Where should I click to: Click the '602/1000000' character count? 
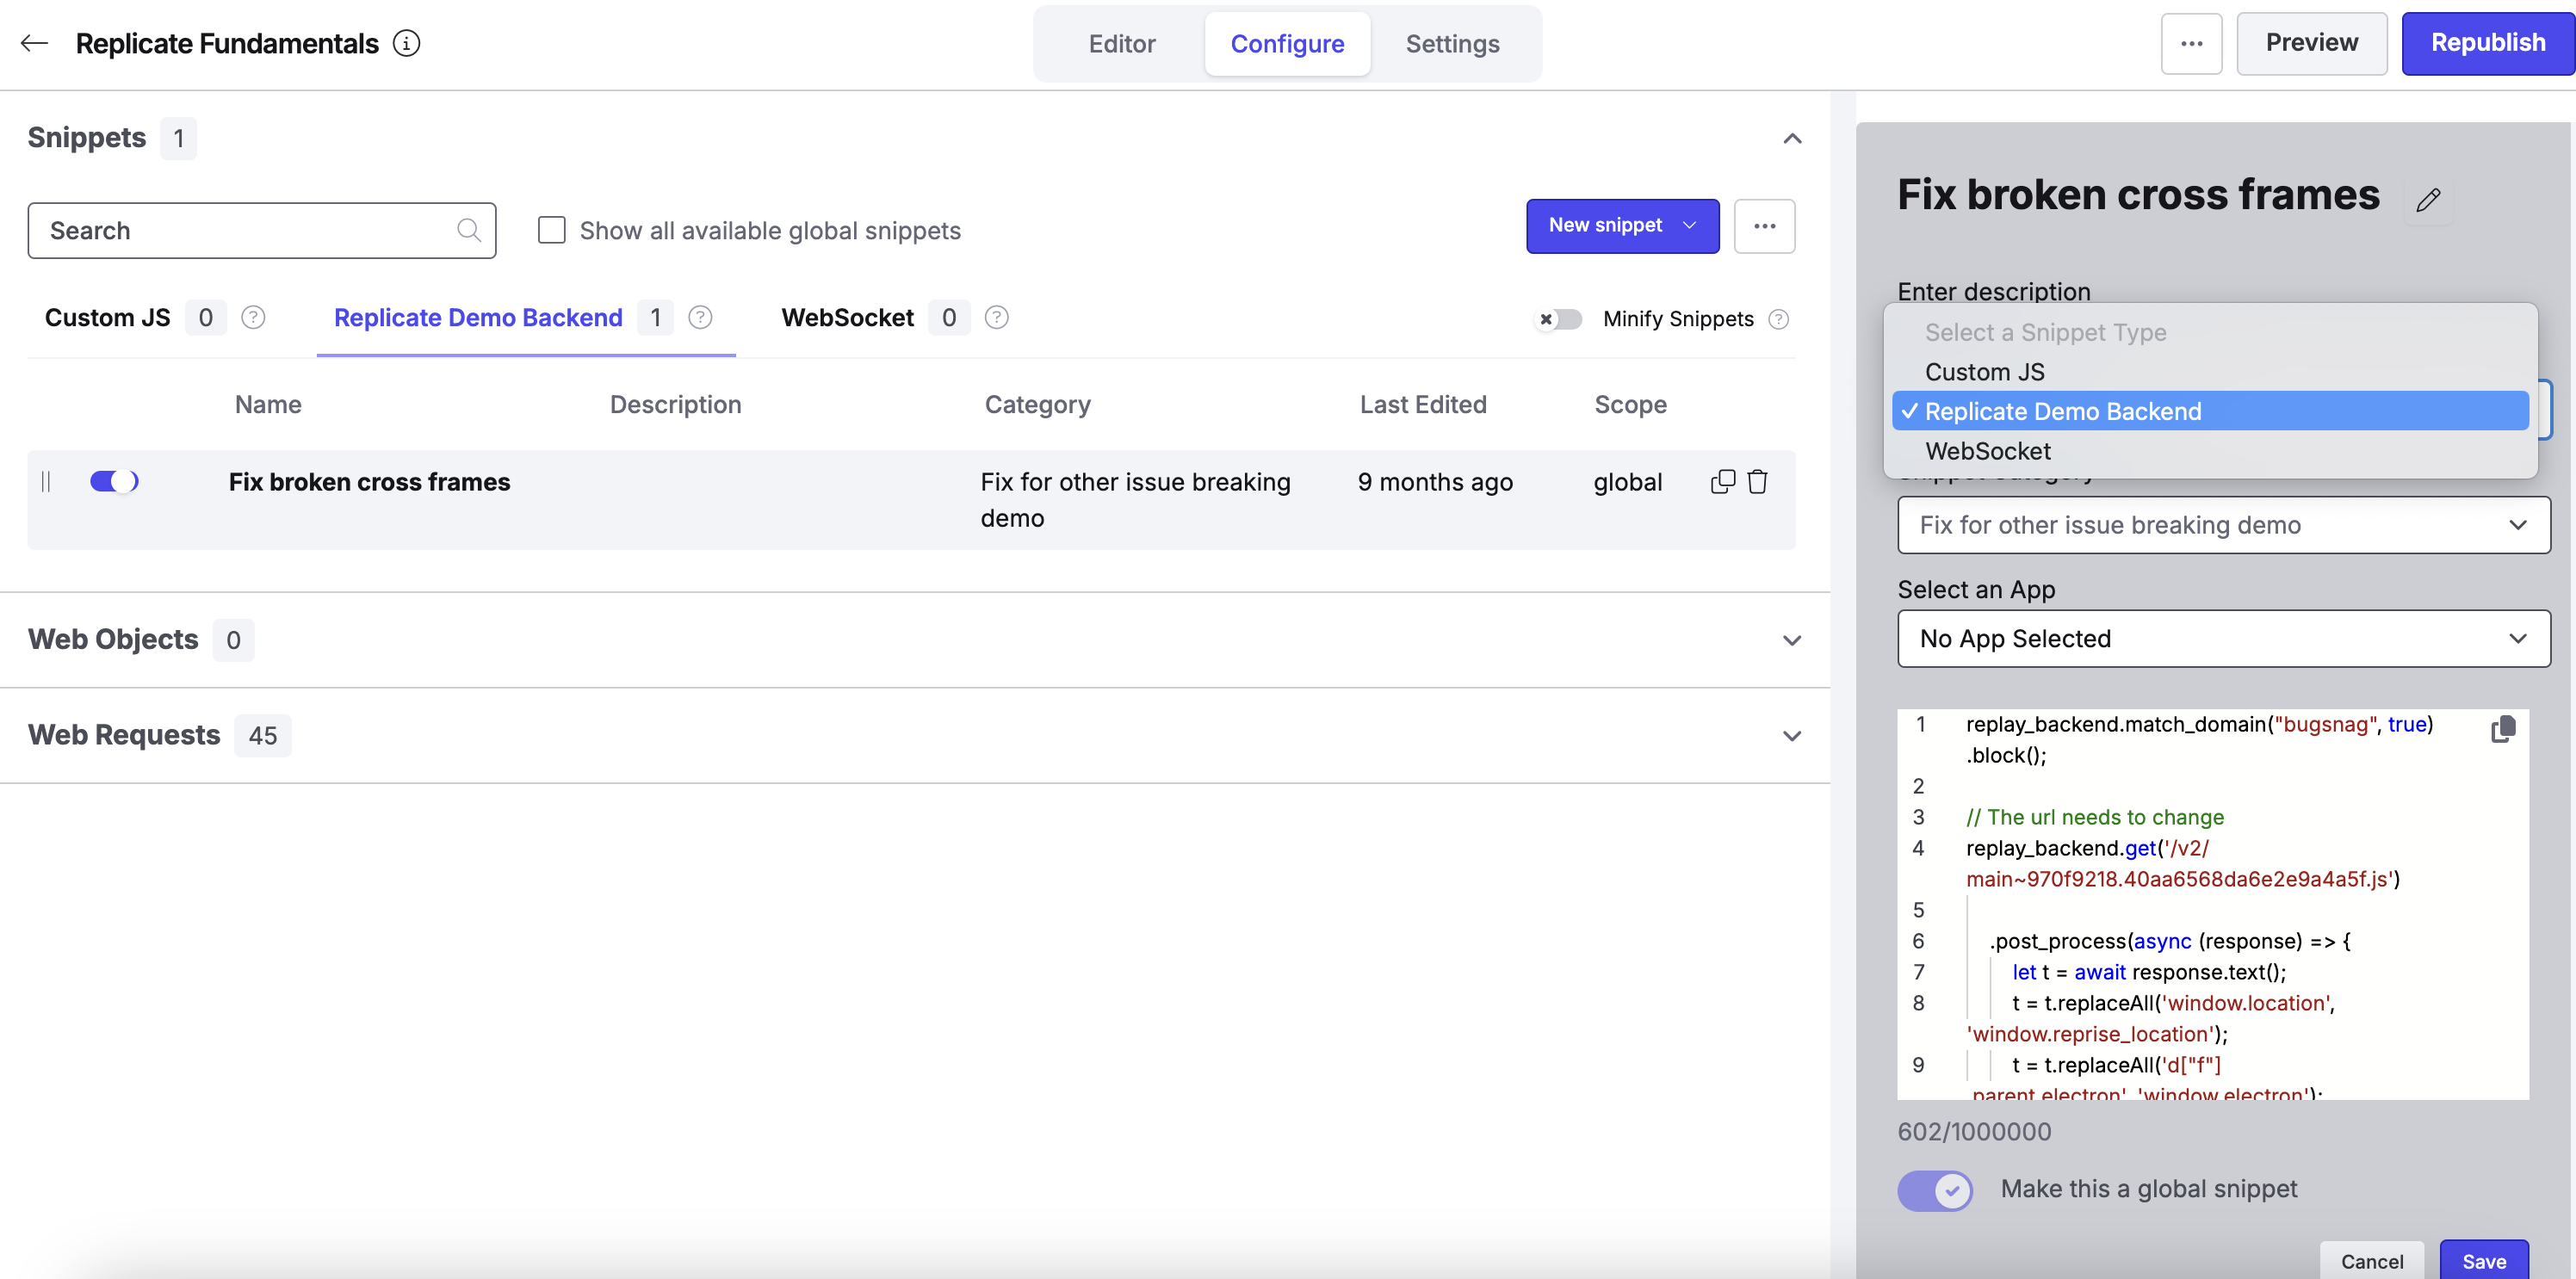tap(1973, 1132)
